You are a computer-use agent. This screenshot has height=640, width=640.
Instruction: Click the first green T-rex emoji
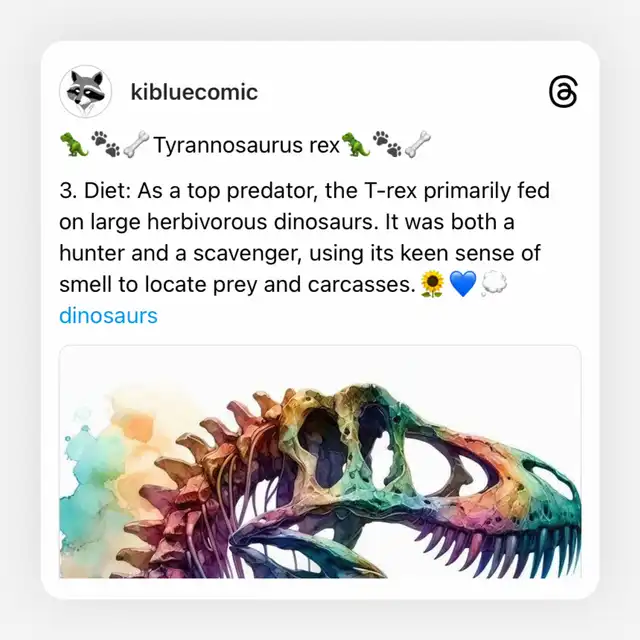click(x=74, y=144)
